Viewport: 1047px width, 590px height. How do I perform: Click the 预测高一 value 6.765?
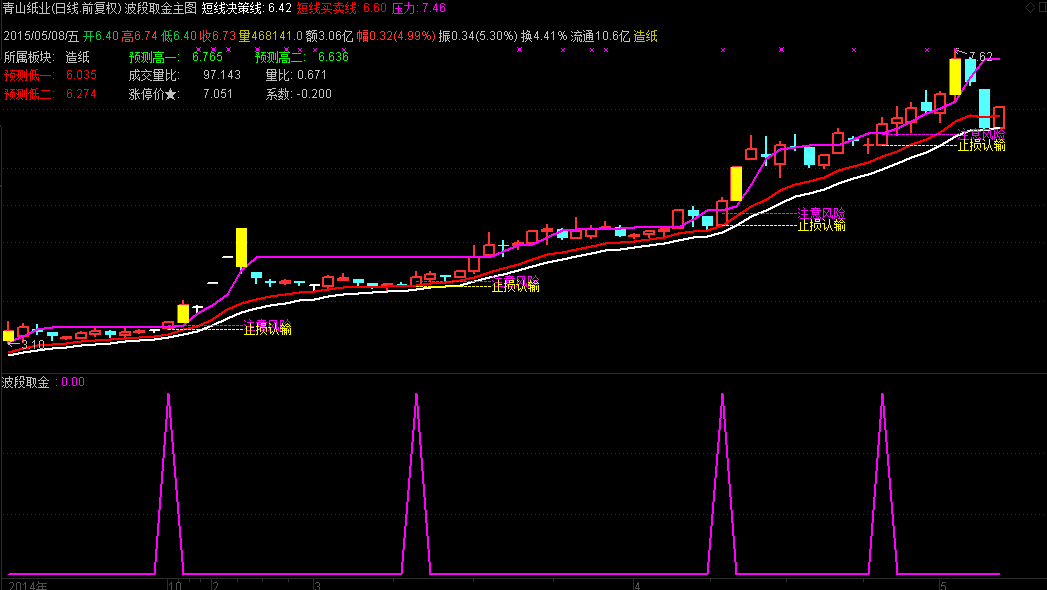[208, 57]
